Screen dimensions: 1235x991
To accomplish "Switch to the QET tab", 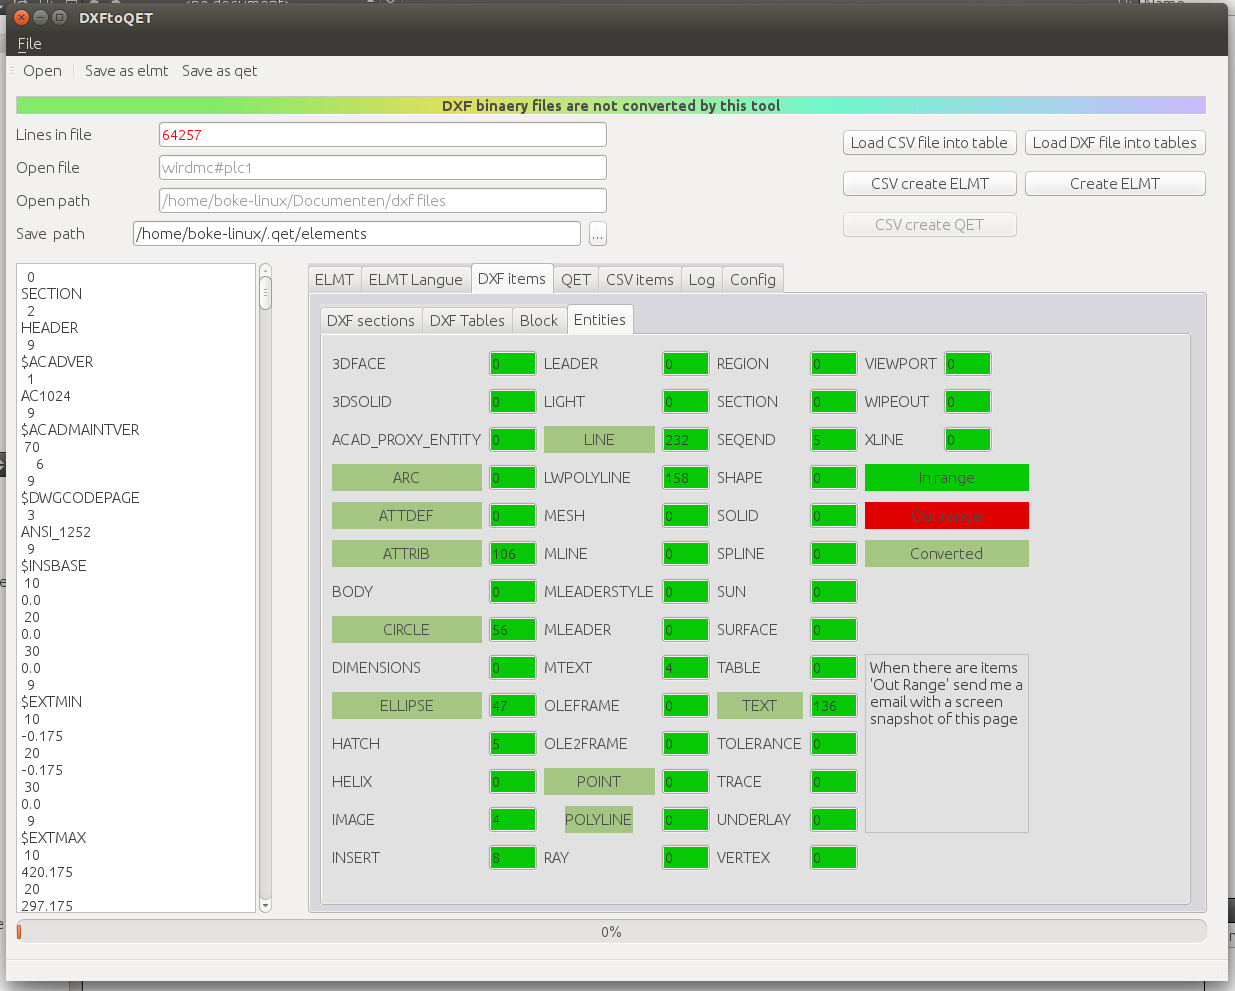I will 575,280.
